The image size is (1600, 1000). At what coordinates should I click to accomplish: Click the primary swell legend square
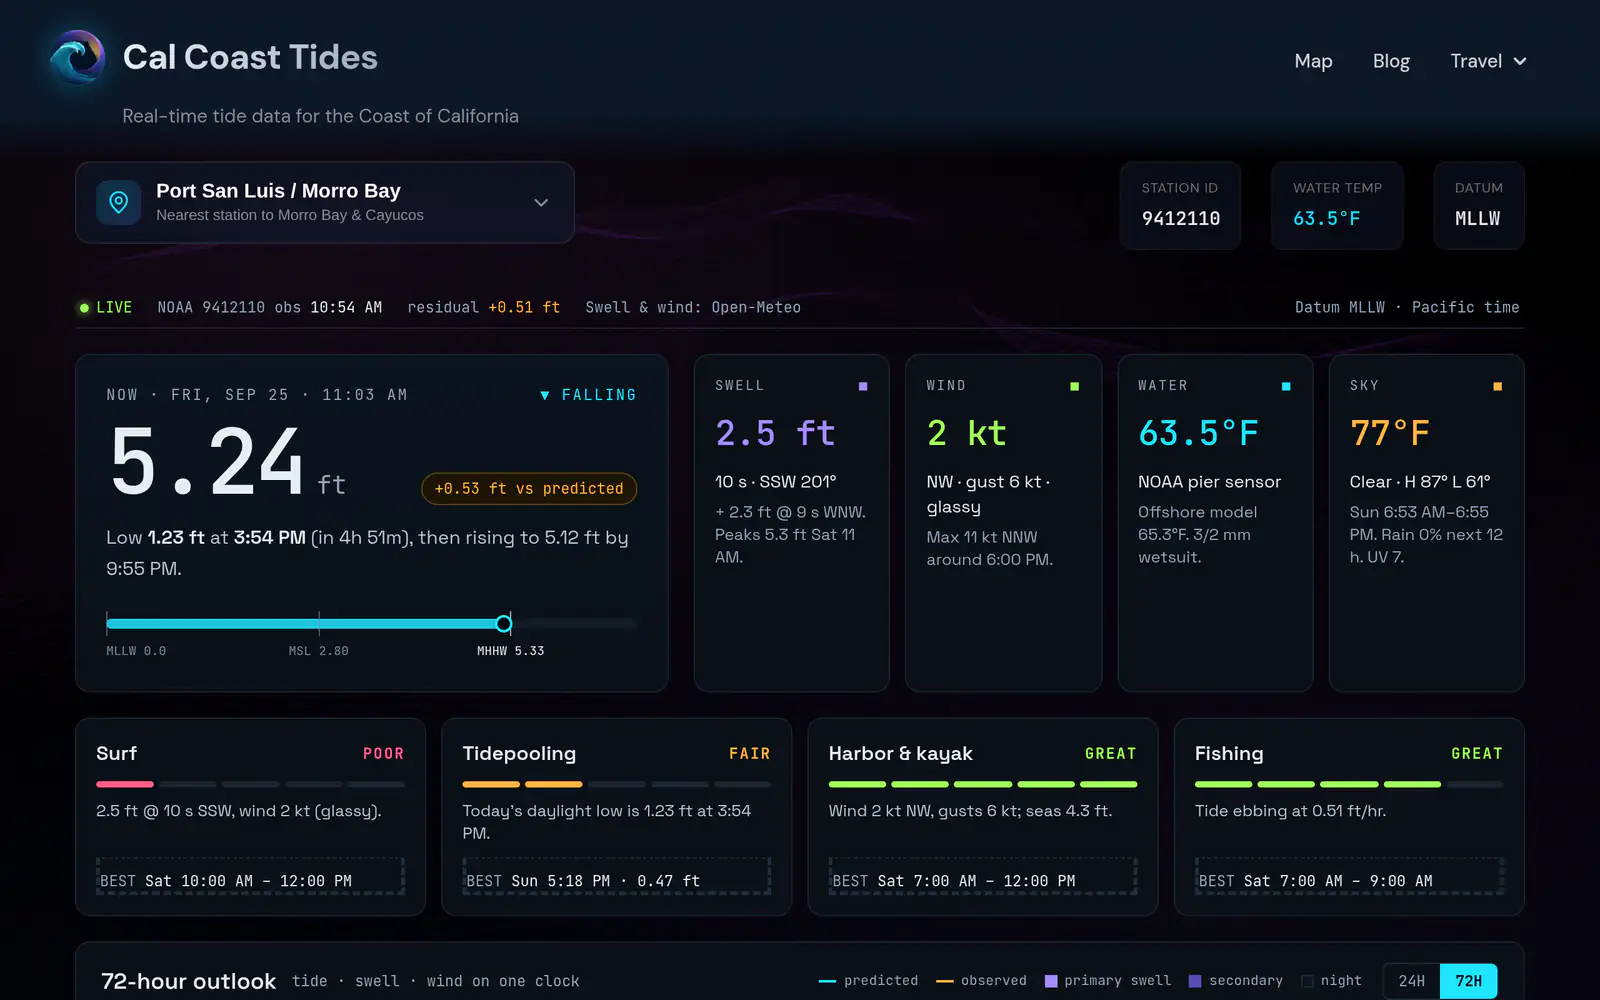(x=1051, y=981)
